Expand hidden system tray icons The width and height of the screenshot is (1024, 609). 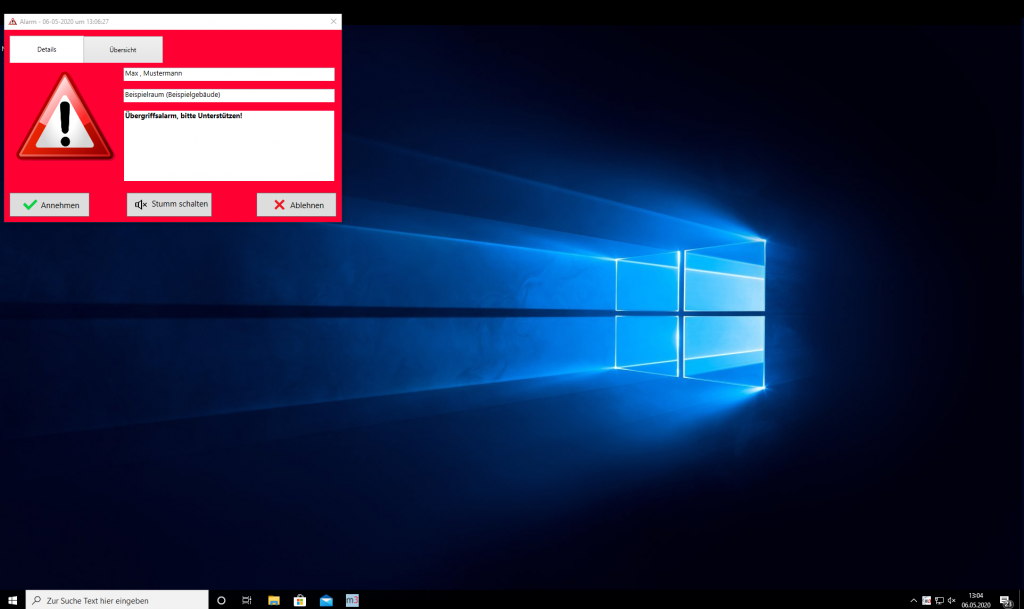pos(914,601)
